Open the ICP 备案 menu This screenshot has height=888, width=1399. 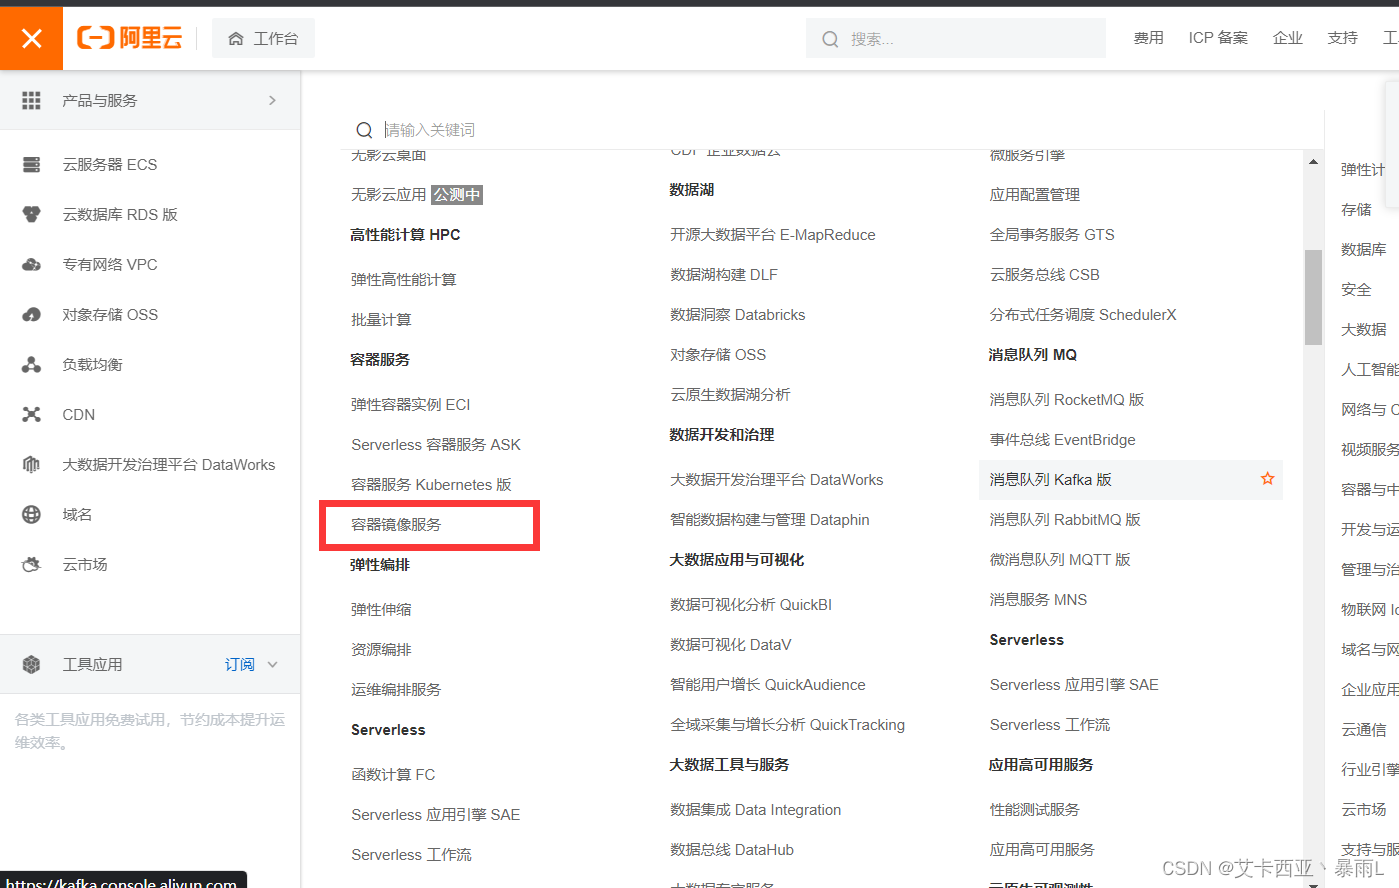[x=1218, y=38]
